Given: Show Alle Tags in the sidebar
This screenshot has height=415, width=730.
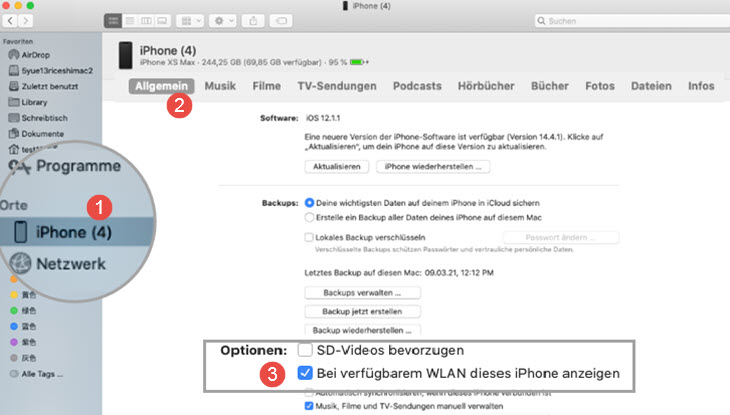Looking at the screenshot, I should tap(36, 374).
